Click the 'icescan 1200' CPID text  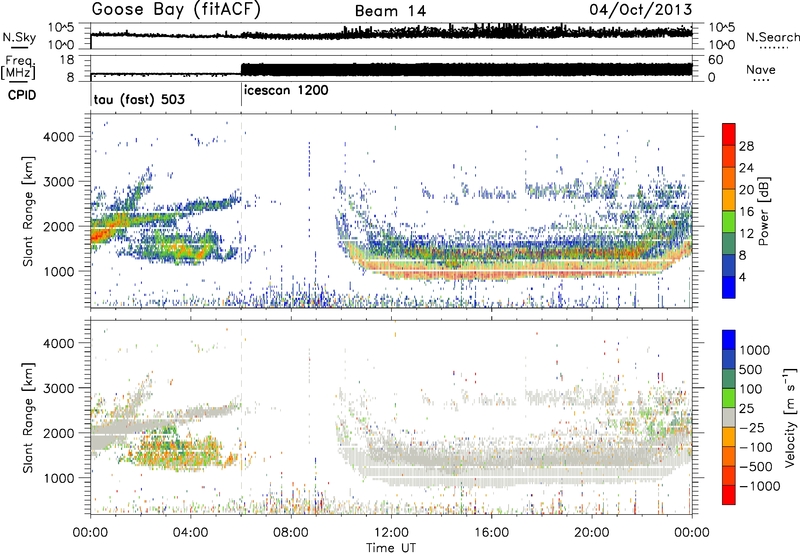(x=286, y=91)
